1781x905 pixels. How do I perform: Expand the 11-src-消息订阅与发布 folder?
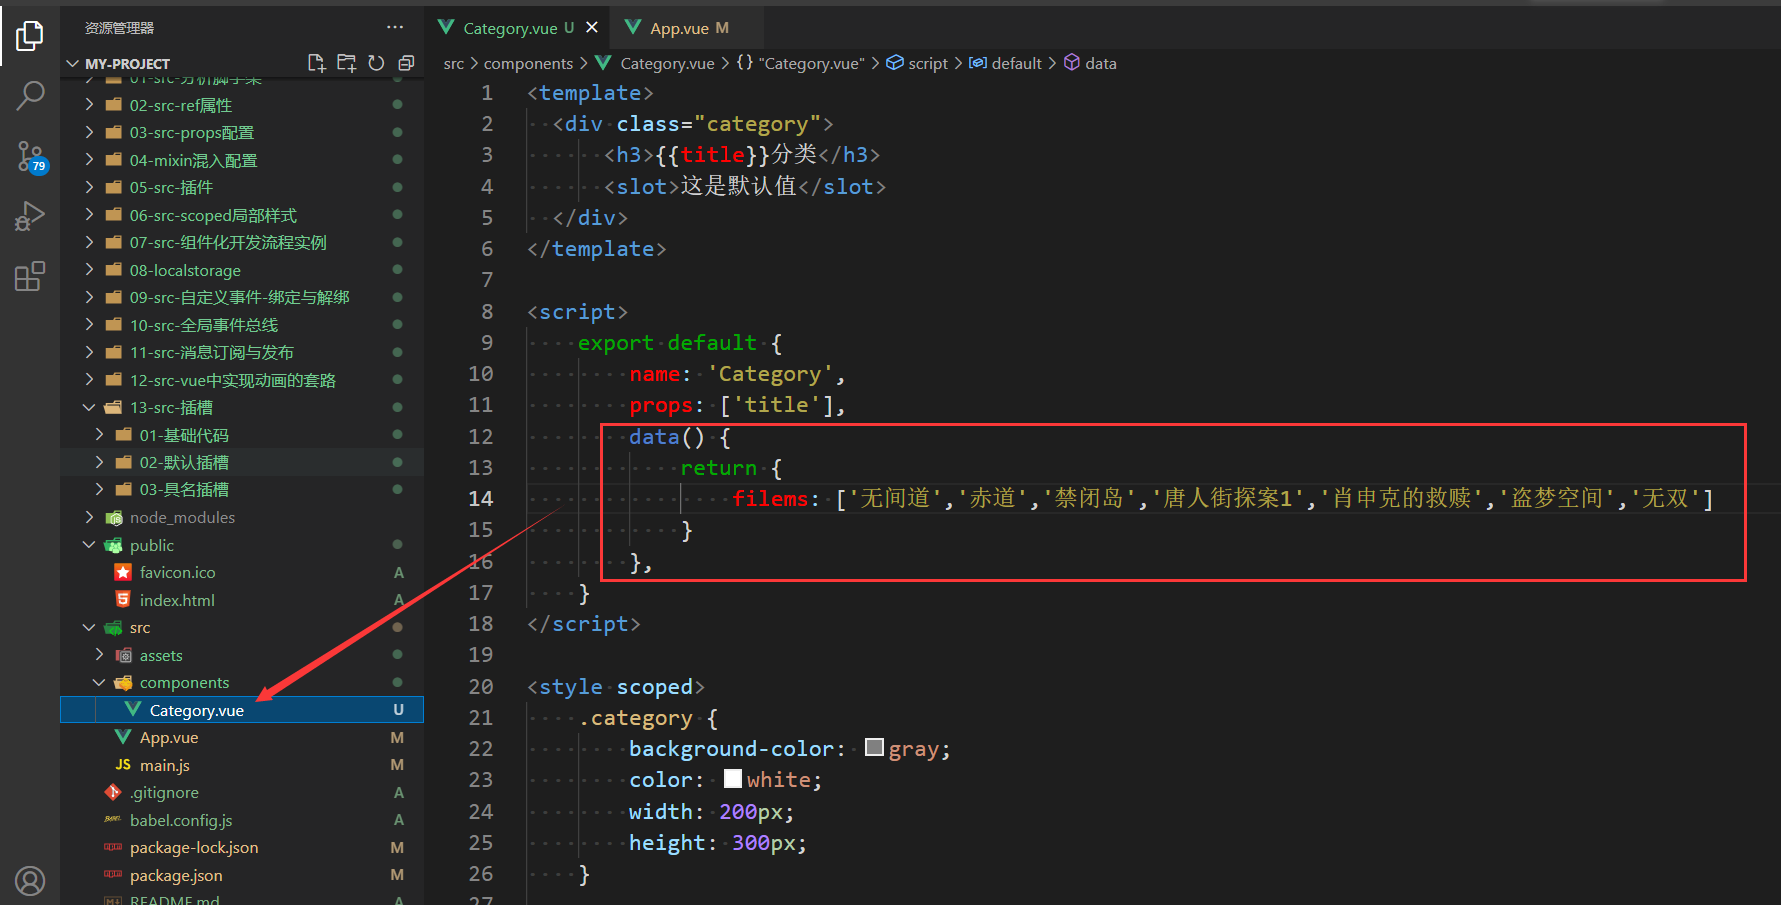coord(212,352)
